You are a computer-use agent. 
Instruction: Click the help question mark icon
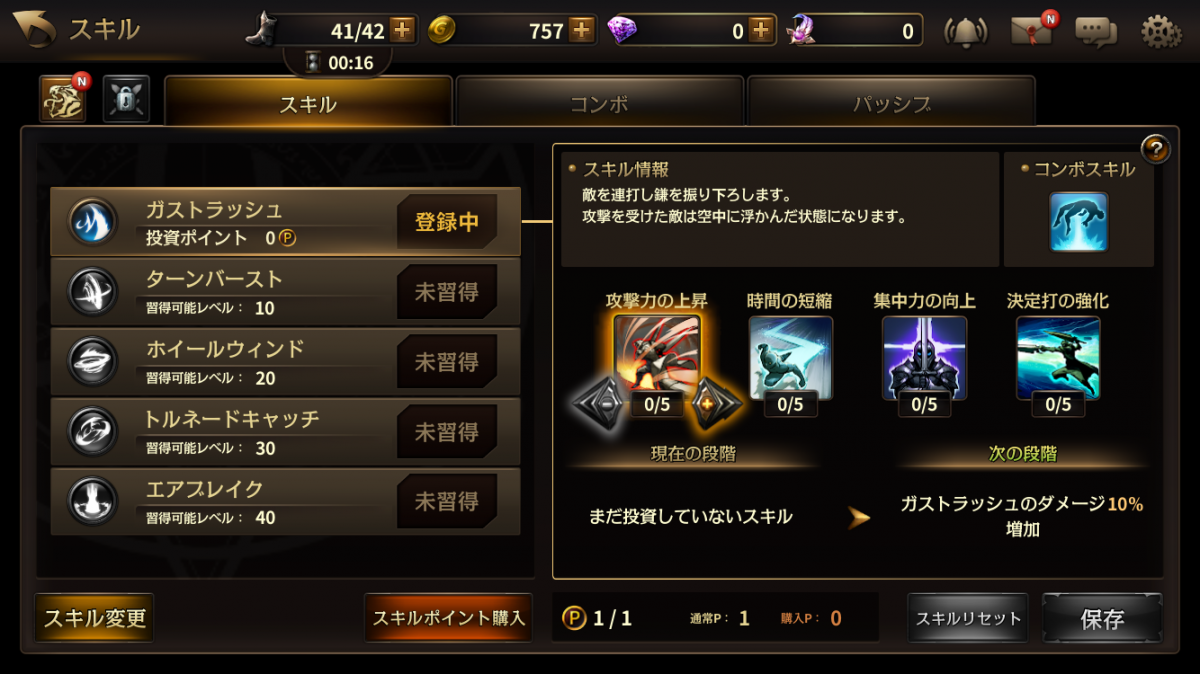pos(1155,149)
